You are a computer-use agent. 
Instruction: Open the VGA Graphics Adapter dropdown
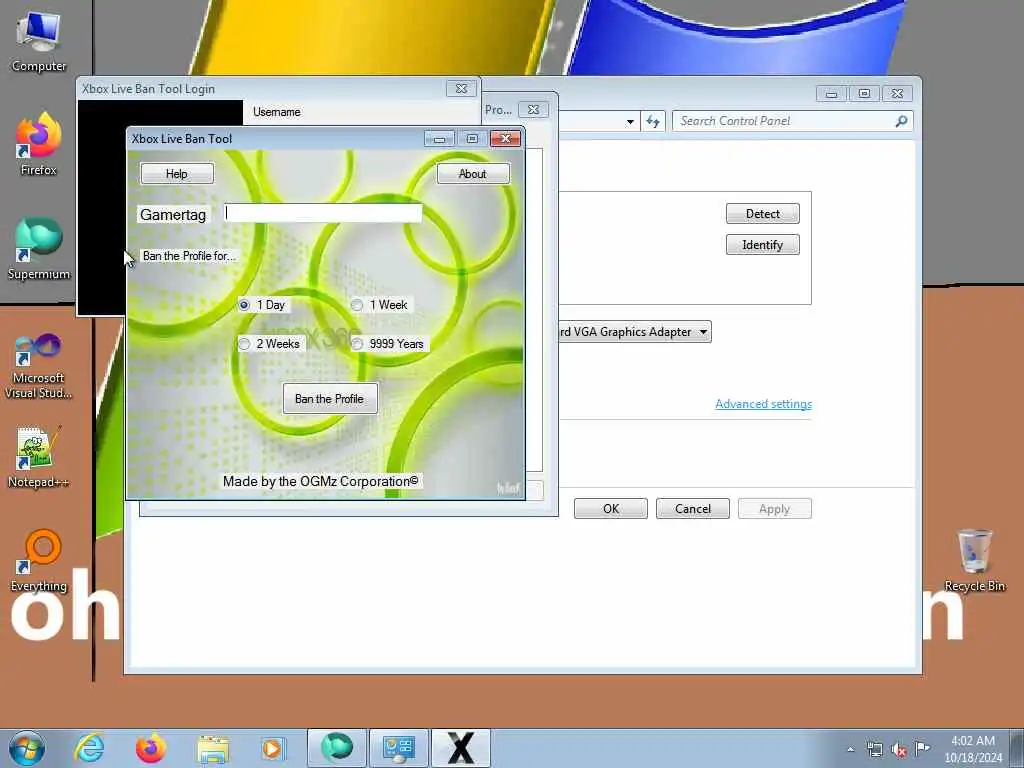[x=635, y=332]
